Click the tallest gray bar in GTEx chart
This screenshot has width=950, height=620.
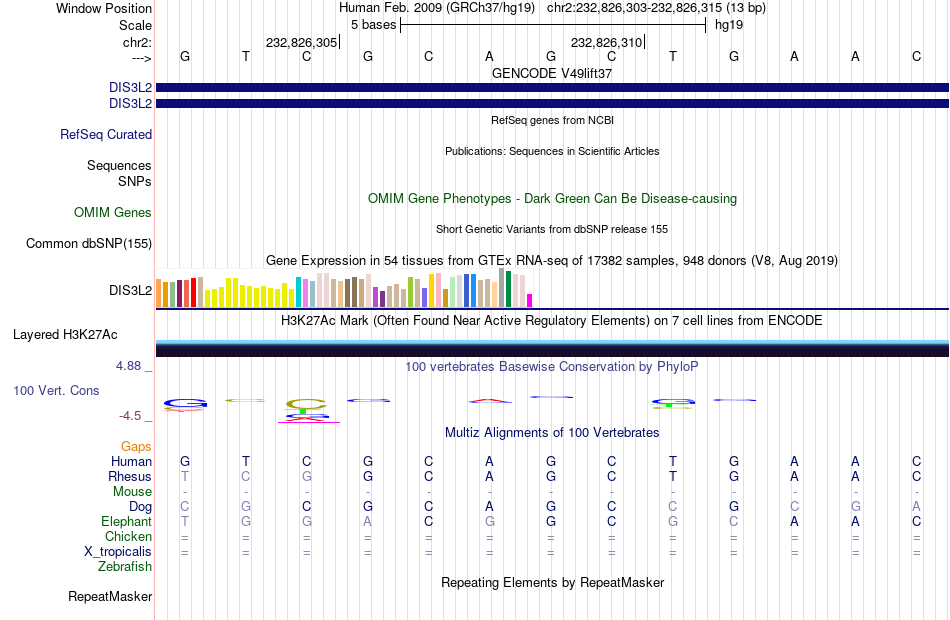502,288
